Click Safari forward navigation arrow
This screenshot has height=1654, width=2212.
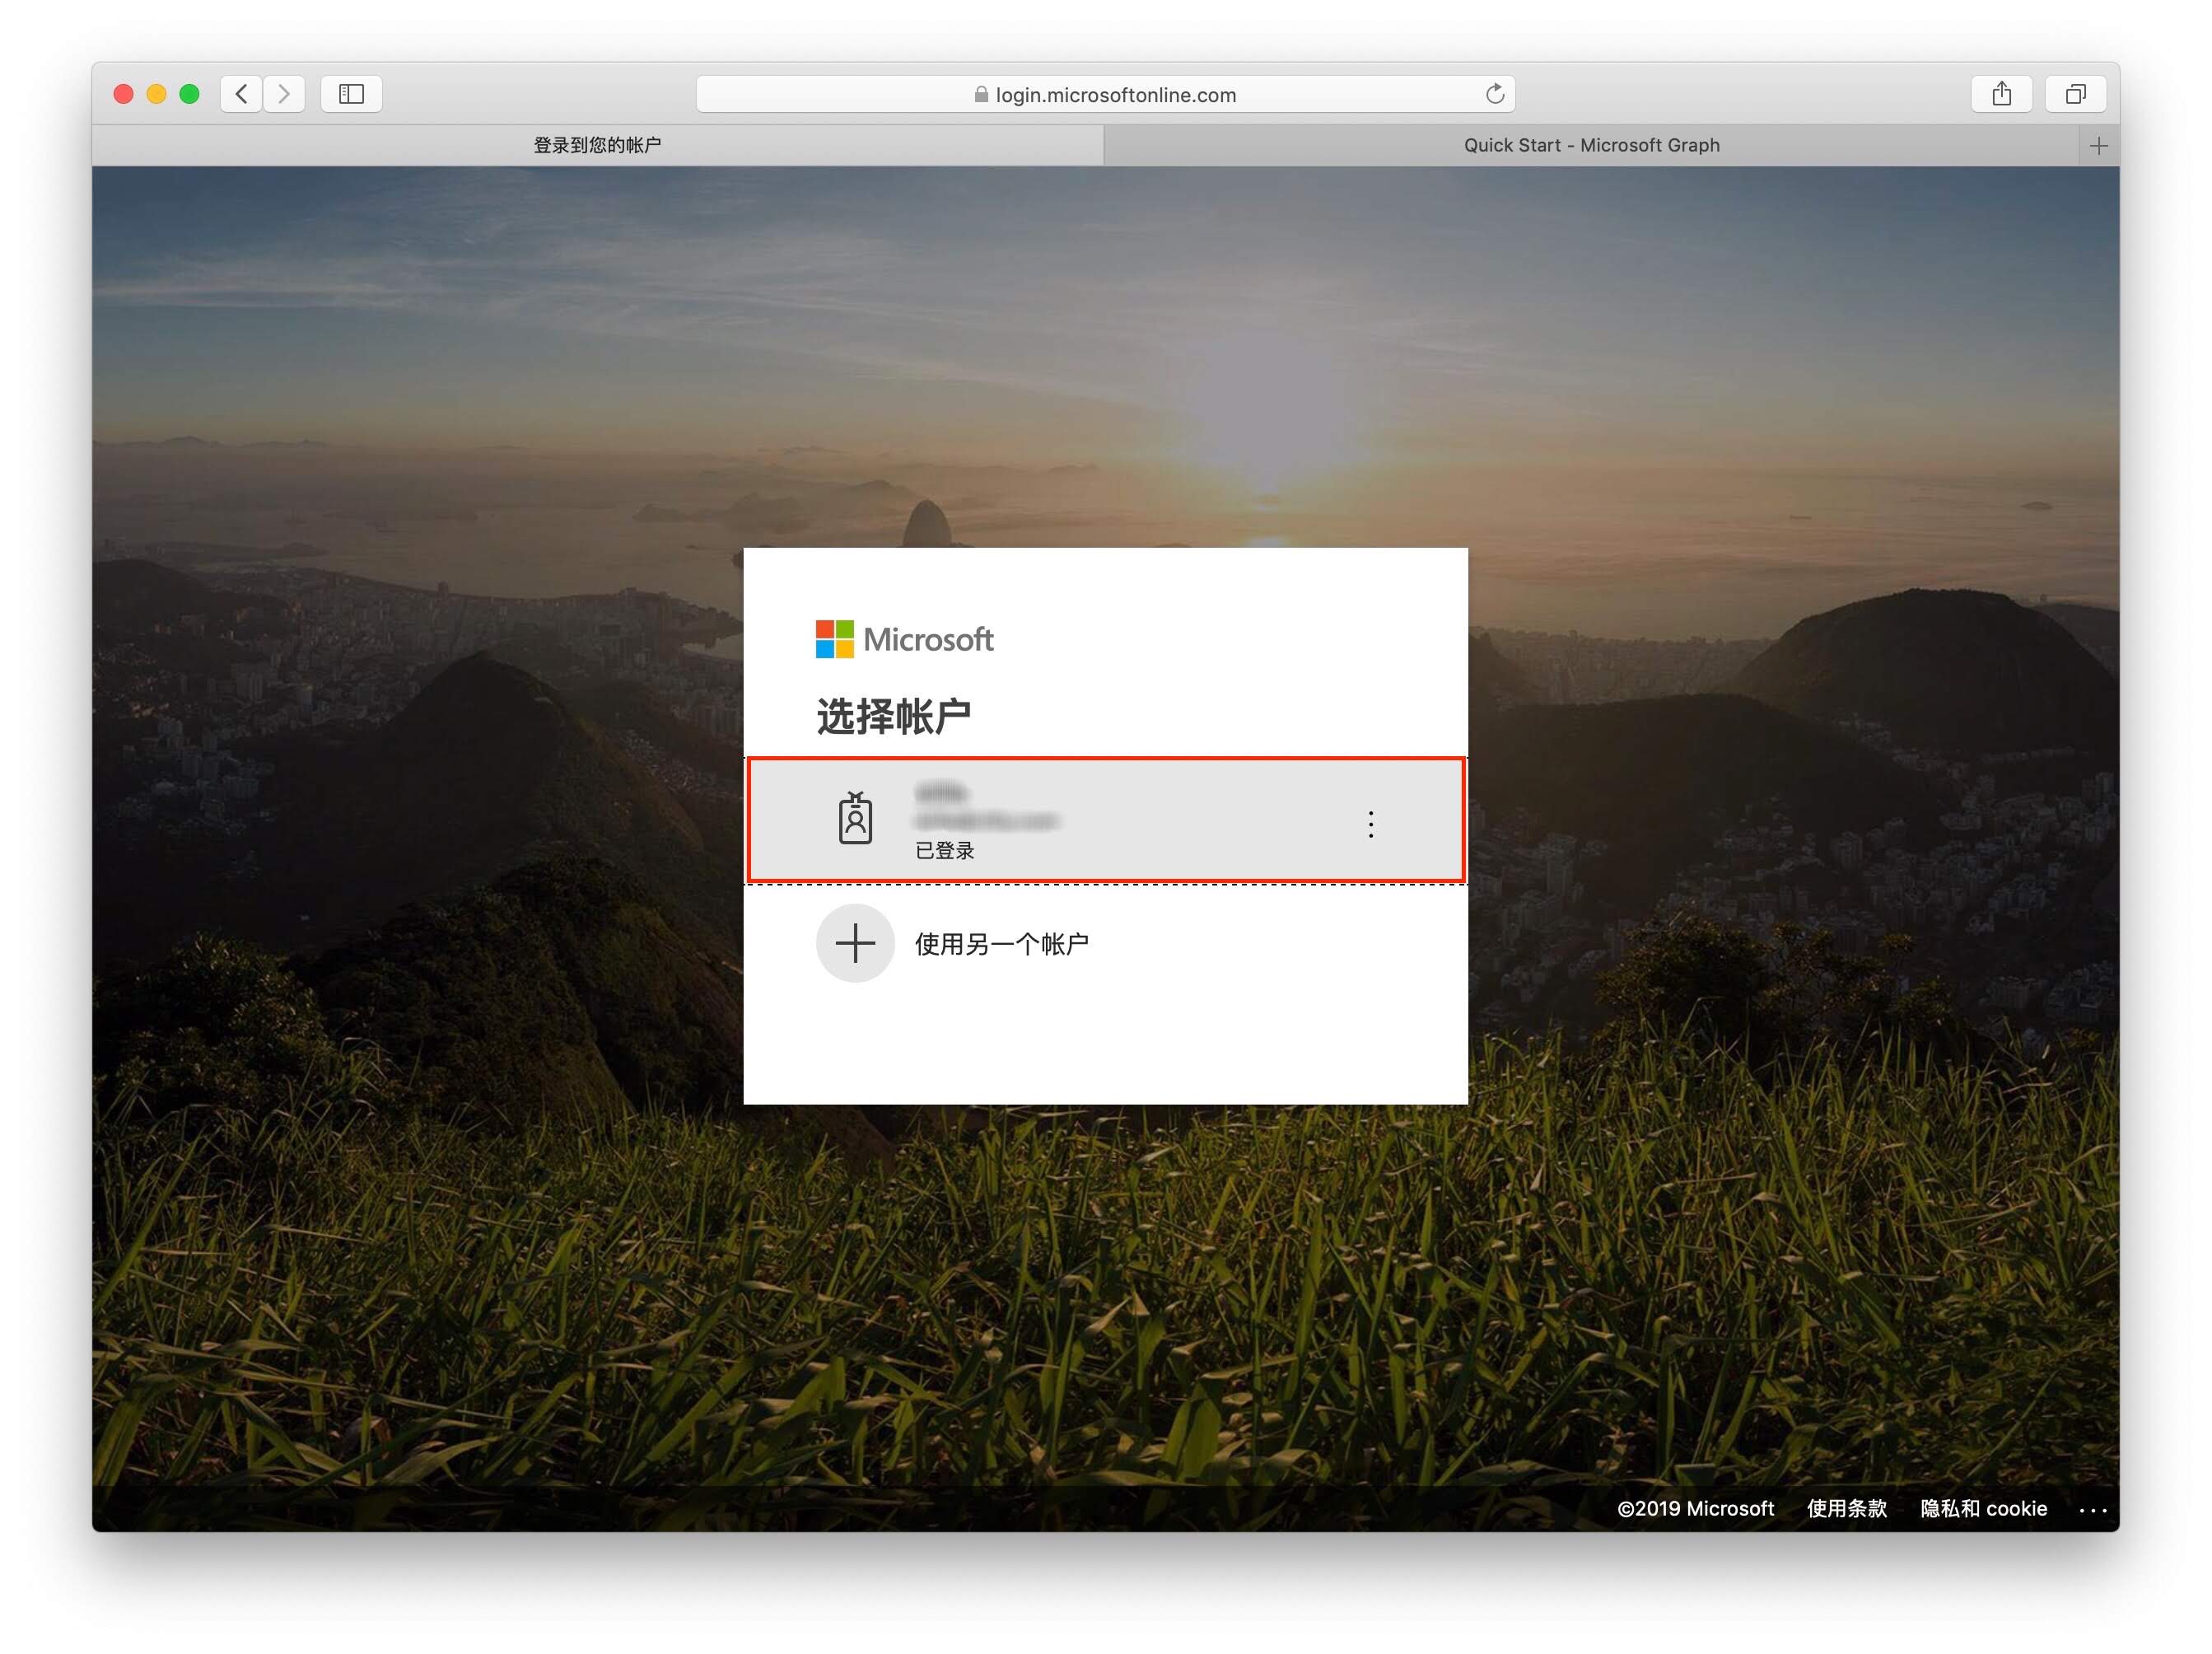[285, 94]
